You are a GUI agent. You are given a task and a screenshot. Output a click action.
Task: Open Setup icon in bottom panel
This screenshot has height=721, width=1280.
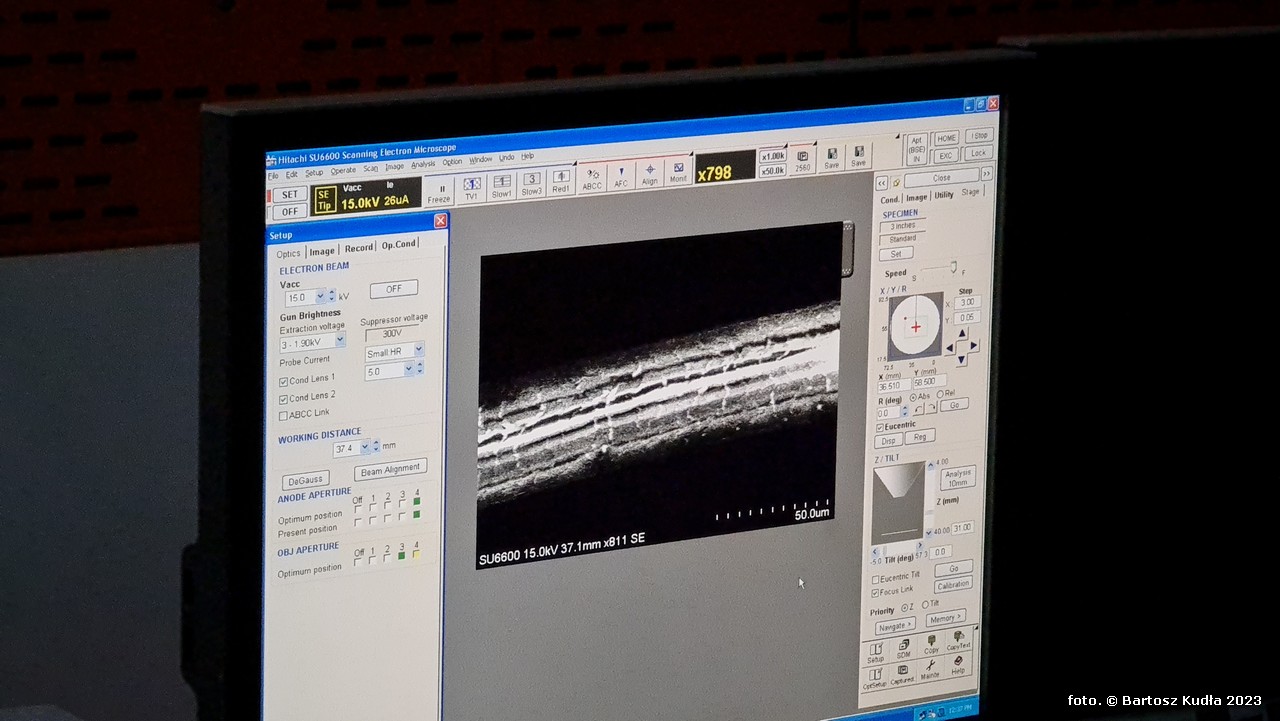pos(876,653)
